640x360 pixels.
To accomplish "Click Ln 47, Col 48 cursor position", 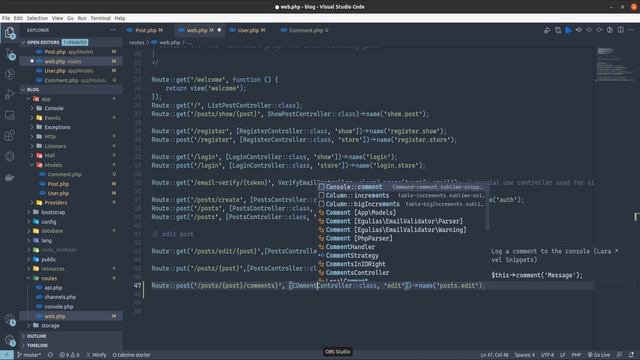I will point(494,355).
